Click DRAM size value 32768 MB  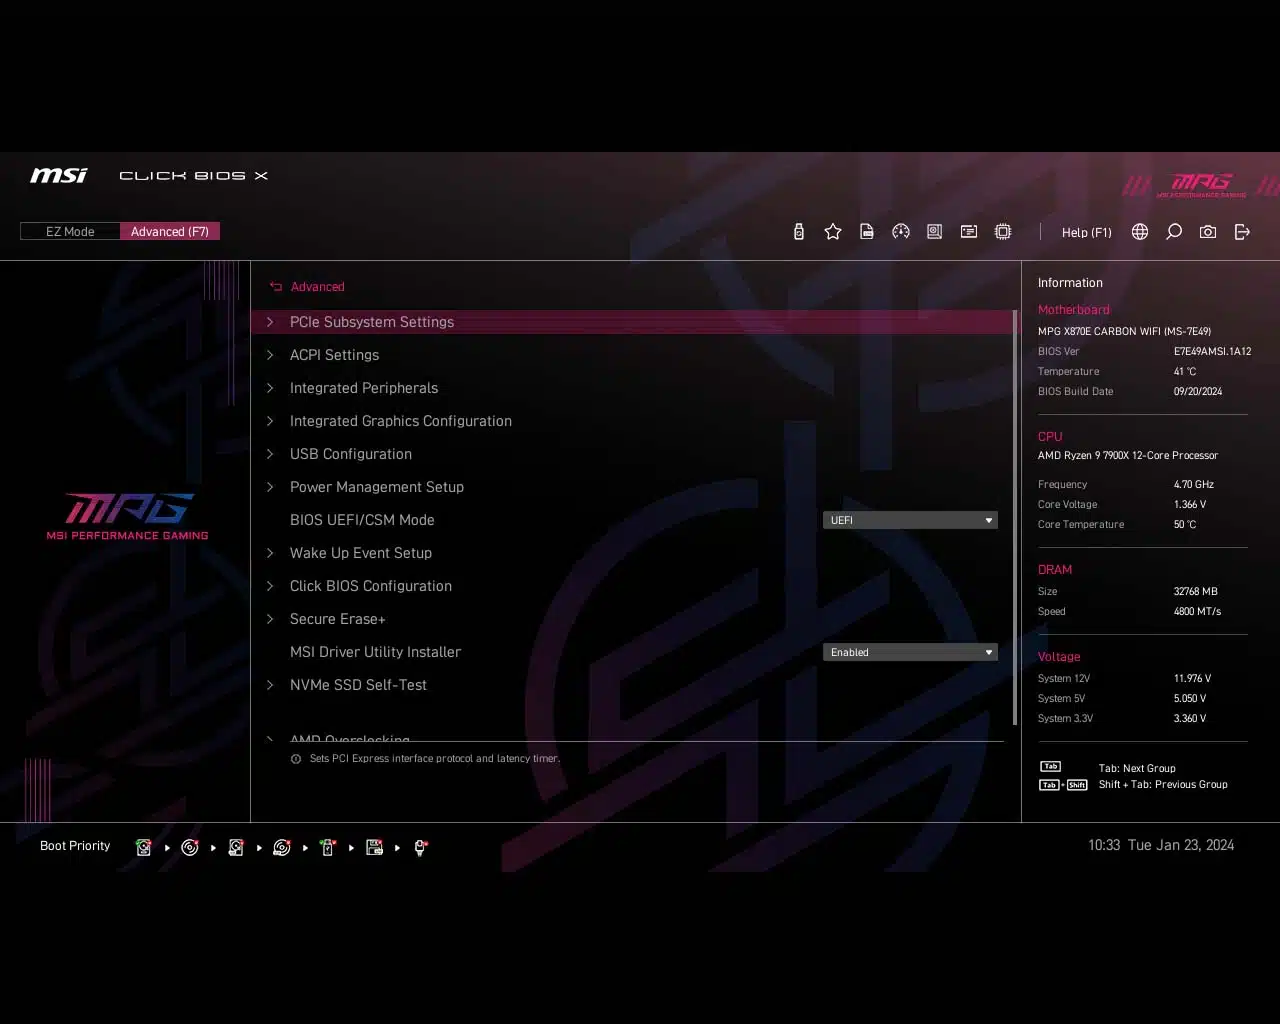pyautogui.click(x=1196, y=592)
